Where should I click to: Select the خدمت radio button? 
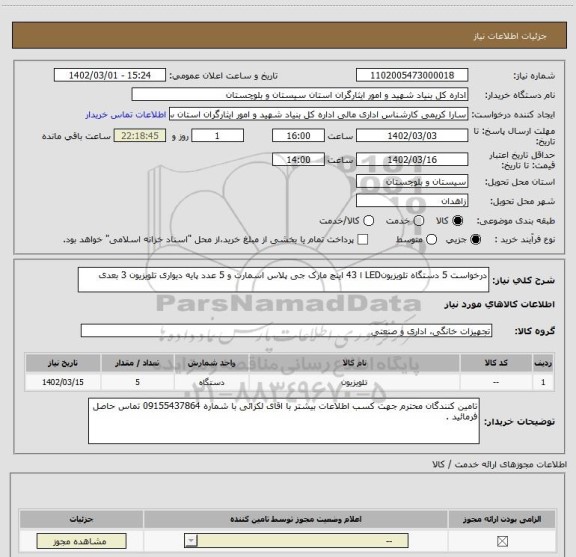(419, 221)
